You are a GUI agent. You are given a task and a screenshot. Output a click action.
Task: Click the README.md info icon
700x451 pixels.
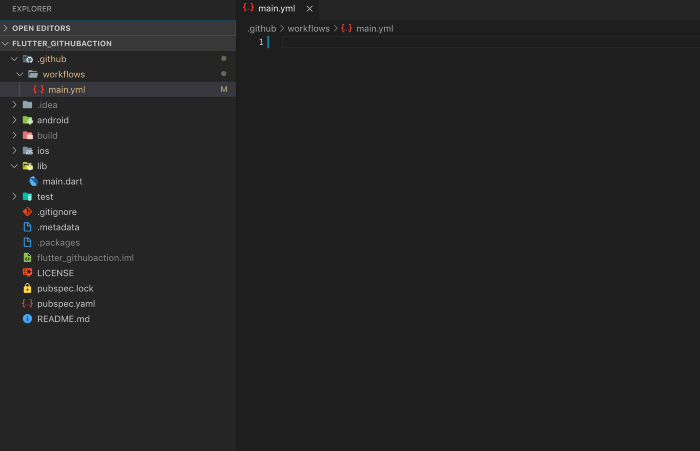coord(27,319)
